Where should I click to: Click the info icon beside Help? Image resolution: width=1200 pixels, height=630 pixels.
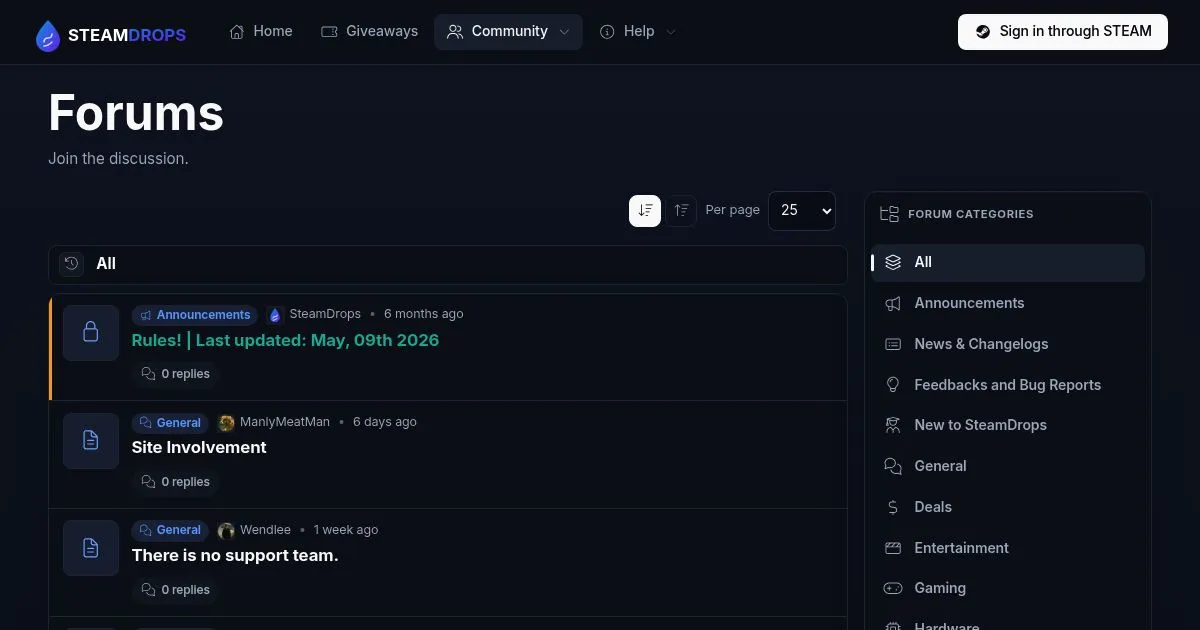[607, 32]
